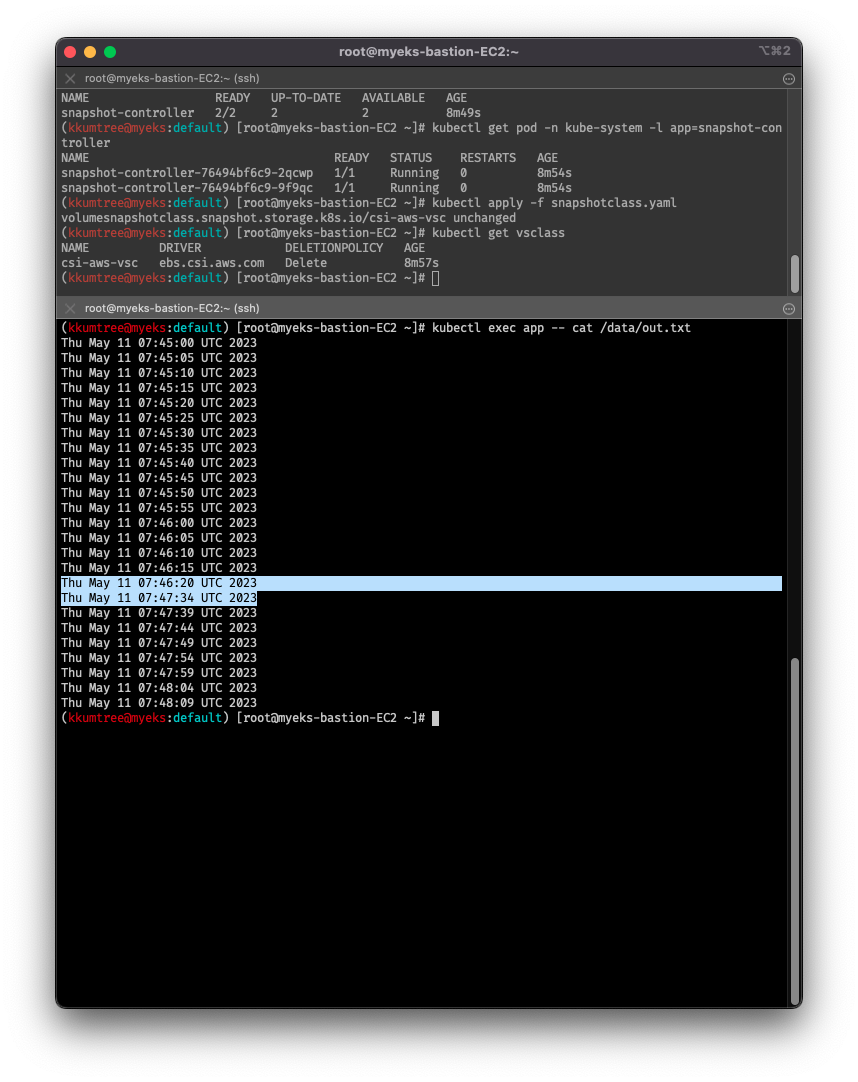Image resolution: width=858 pixels, height=1082 pixels.
Task: Click the upper pane empty prompt cursor
Action: pyautogui.click(x=436, y=278)
